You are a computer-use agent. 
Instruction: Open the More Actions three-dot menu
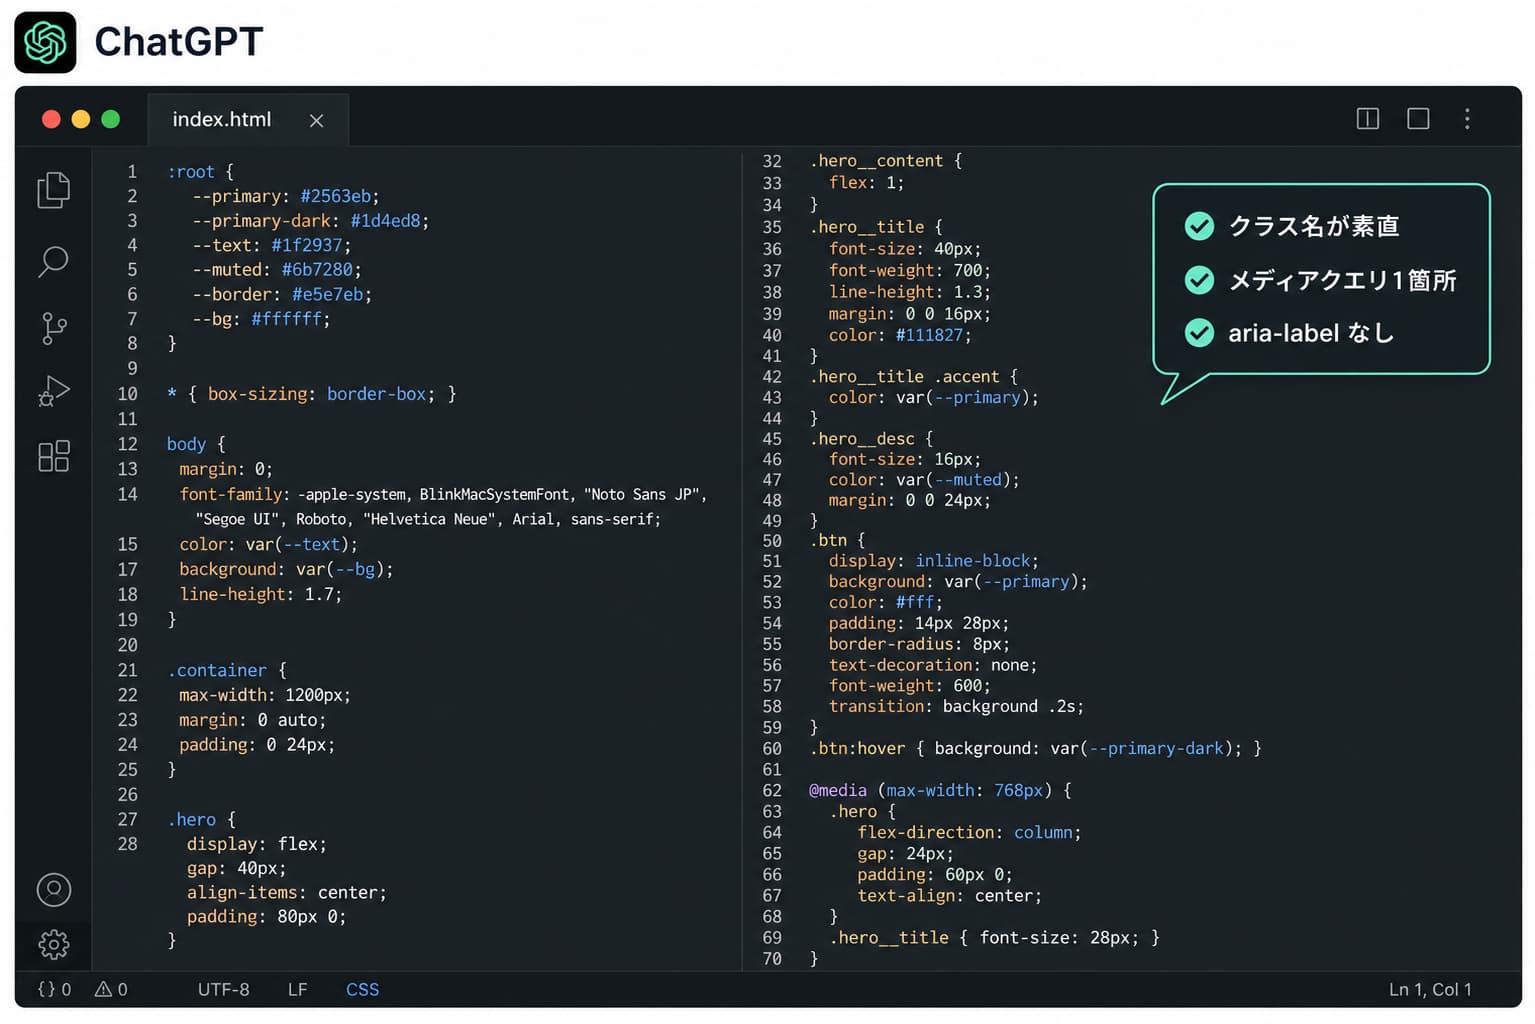[x=1467, y=119]
